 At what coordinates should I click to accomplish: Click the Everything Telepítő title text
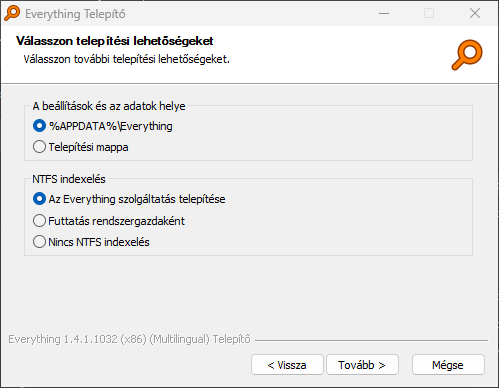[x=75, y=14]
